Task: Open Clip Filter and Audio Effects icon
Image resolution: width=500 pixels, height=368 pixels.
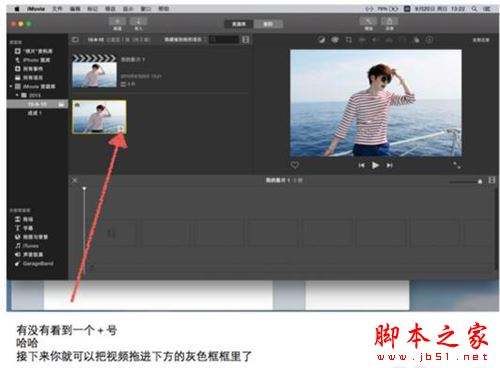Action: coord(416,40)
